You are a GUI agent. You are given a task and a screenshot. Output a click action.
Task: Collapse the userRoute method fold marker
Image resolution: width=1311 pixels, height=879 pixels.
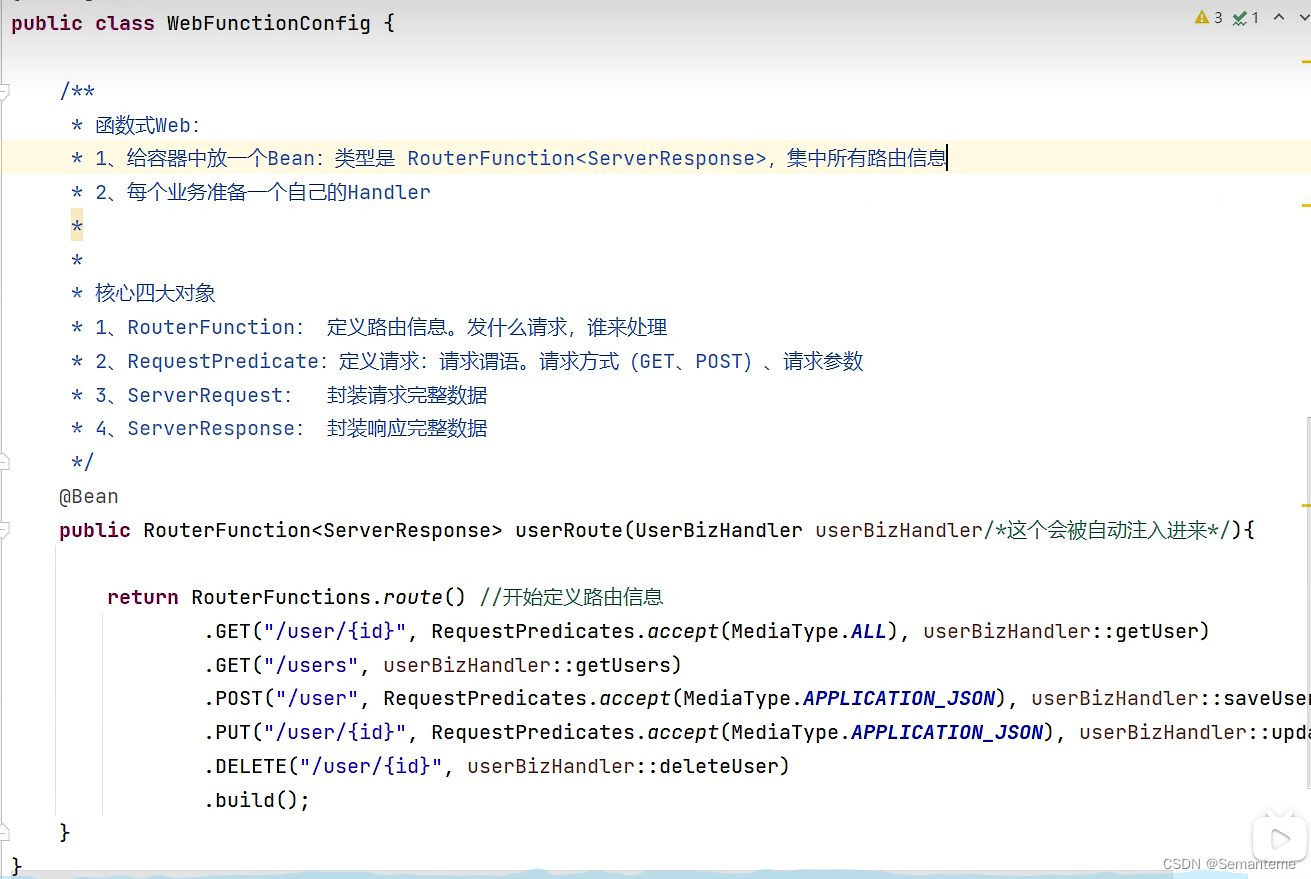[x=4, y=530]
